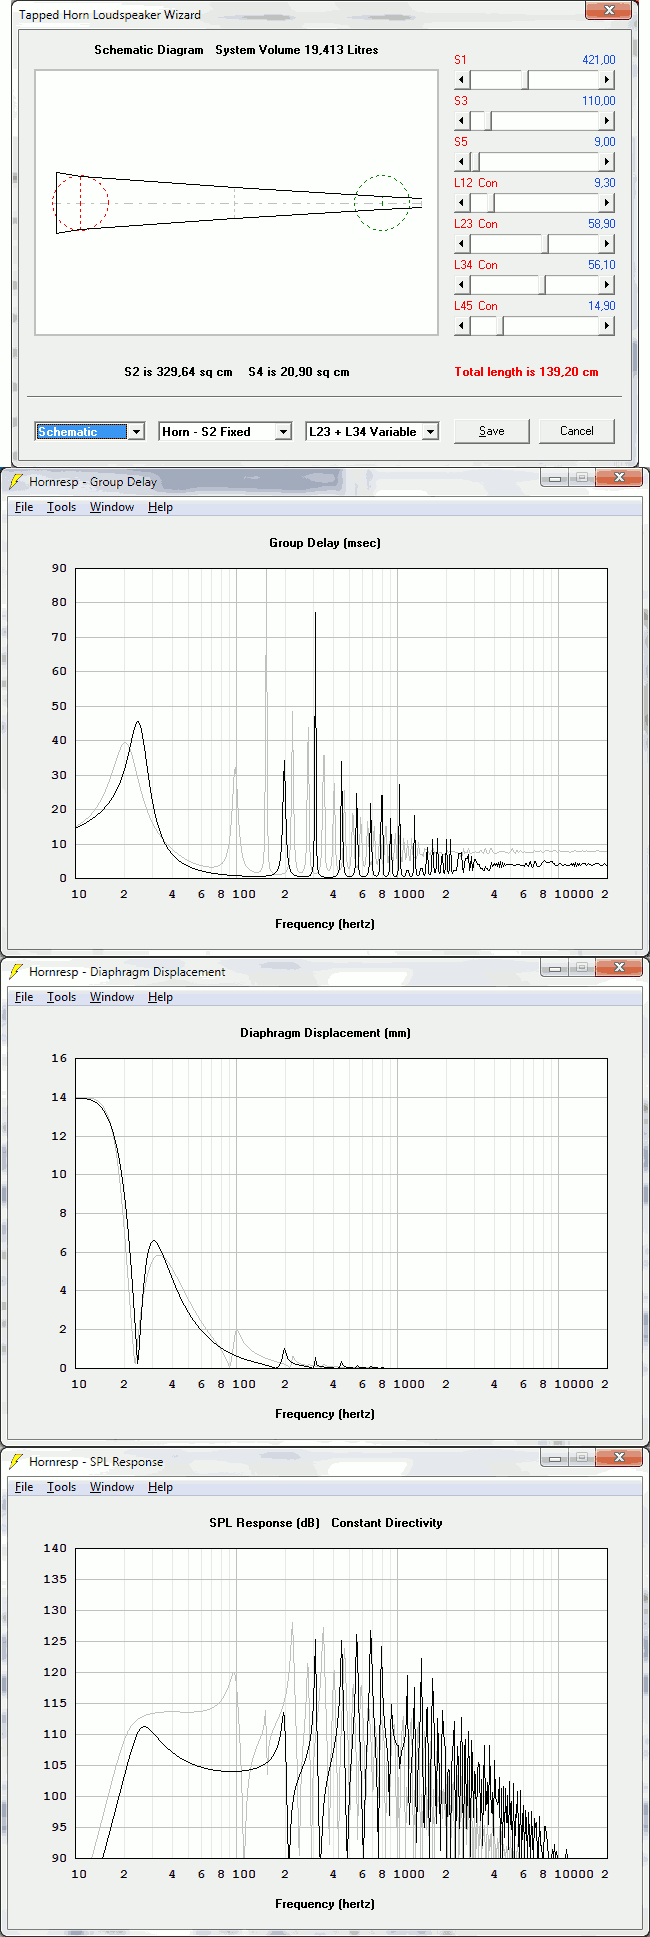Click left arrow of S1 slider
Image resolution: width=650 pixels, height=1937 pixels.
pyautogui.click(x=461, y=80)
